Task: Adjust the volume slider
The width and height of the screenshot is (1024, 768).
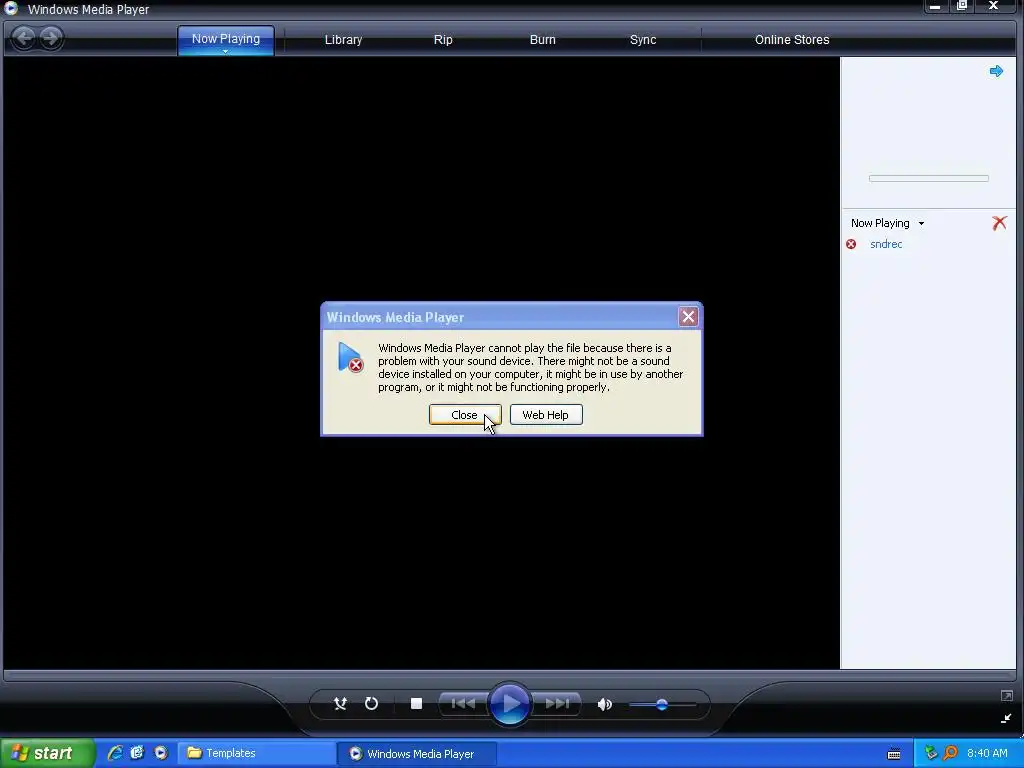Action: pos(662,705)
